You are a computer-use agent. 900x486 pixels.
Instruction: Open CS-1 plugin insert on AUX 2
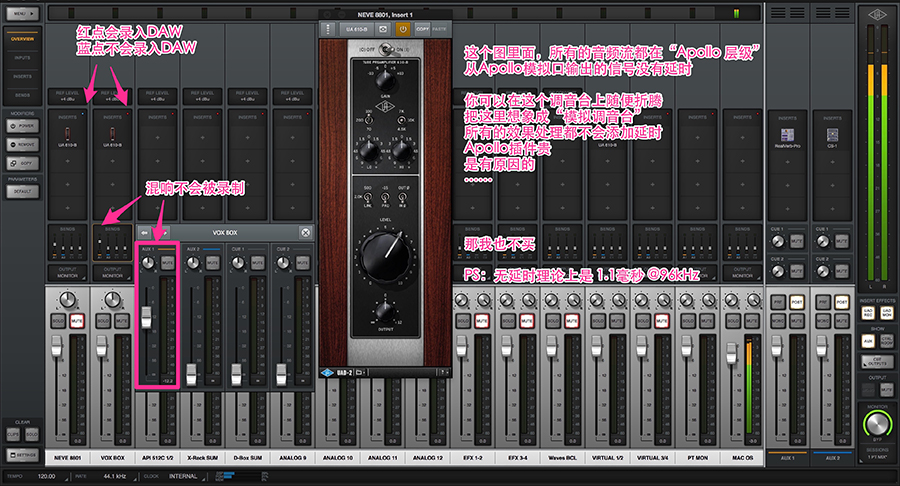click(x=832, y=138)
